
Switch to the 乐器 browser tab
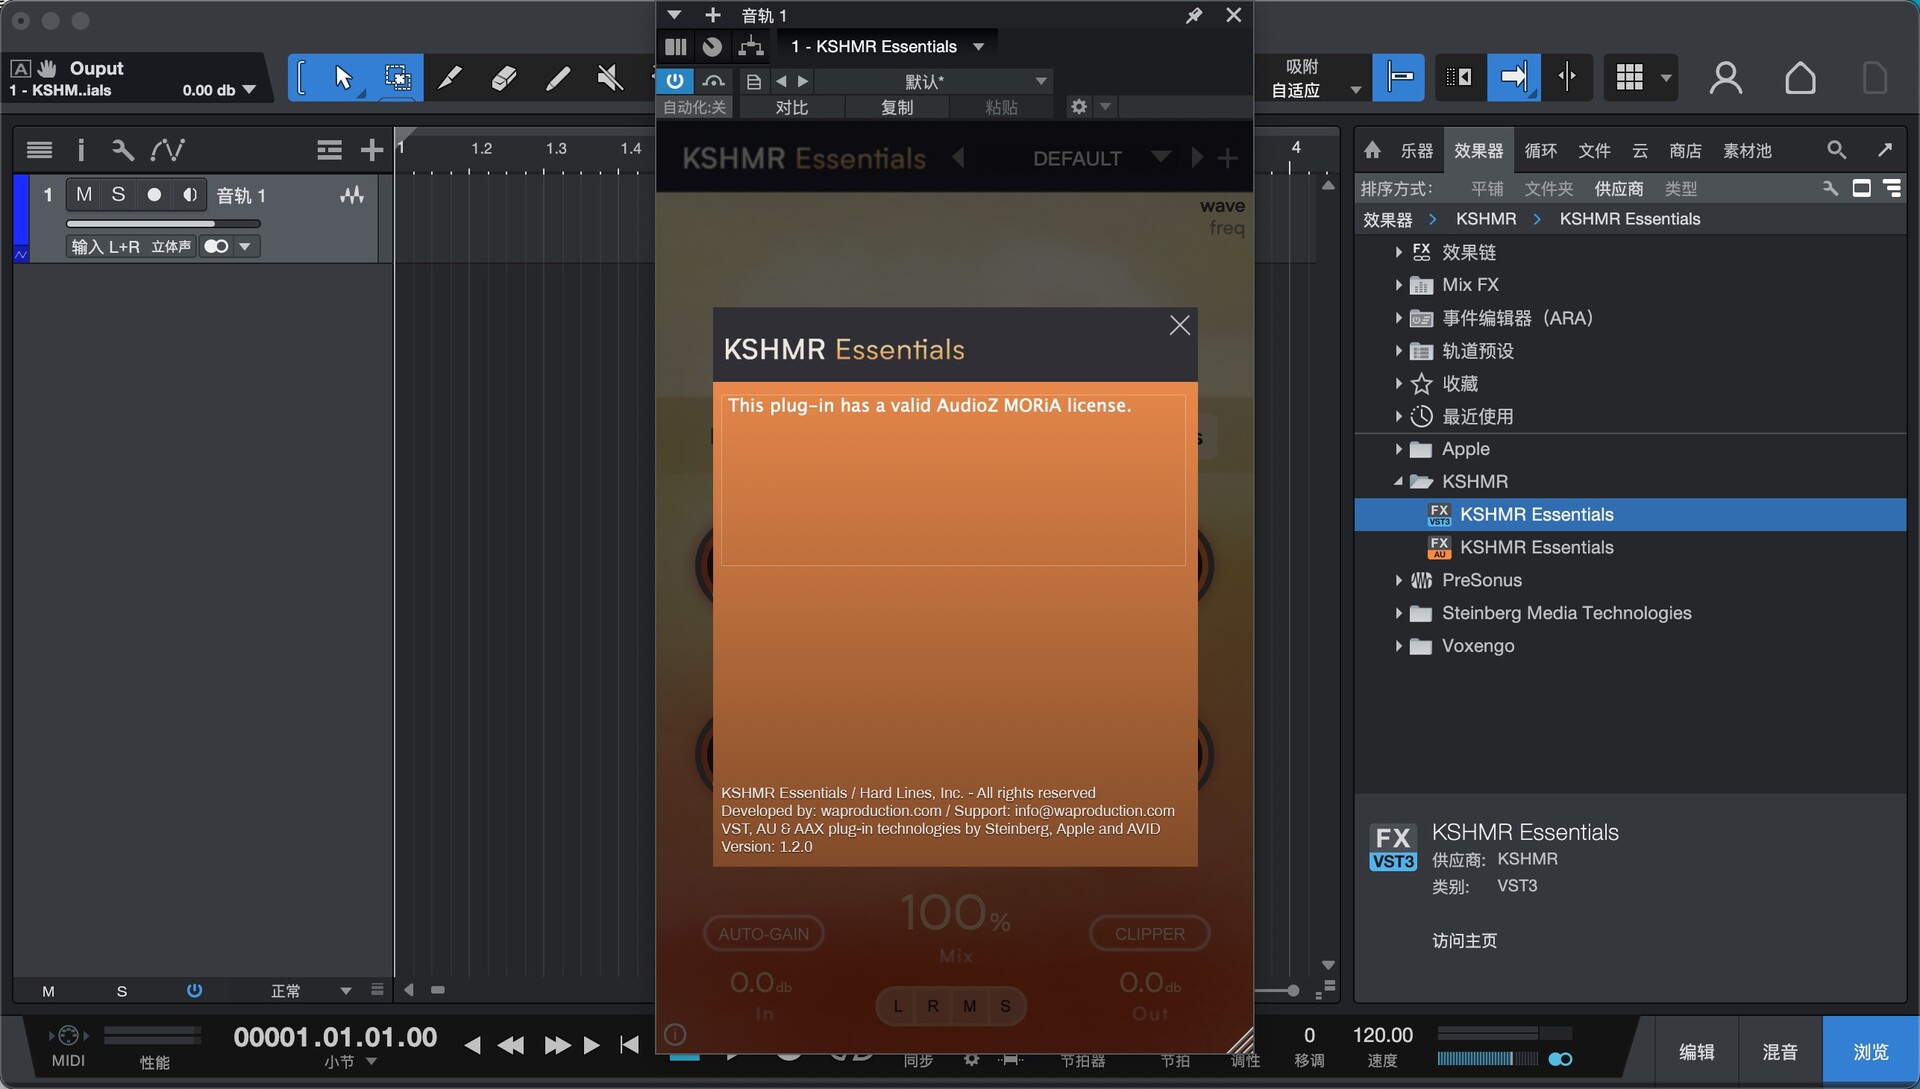[x=1416, y=150]
